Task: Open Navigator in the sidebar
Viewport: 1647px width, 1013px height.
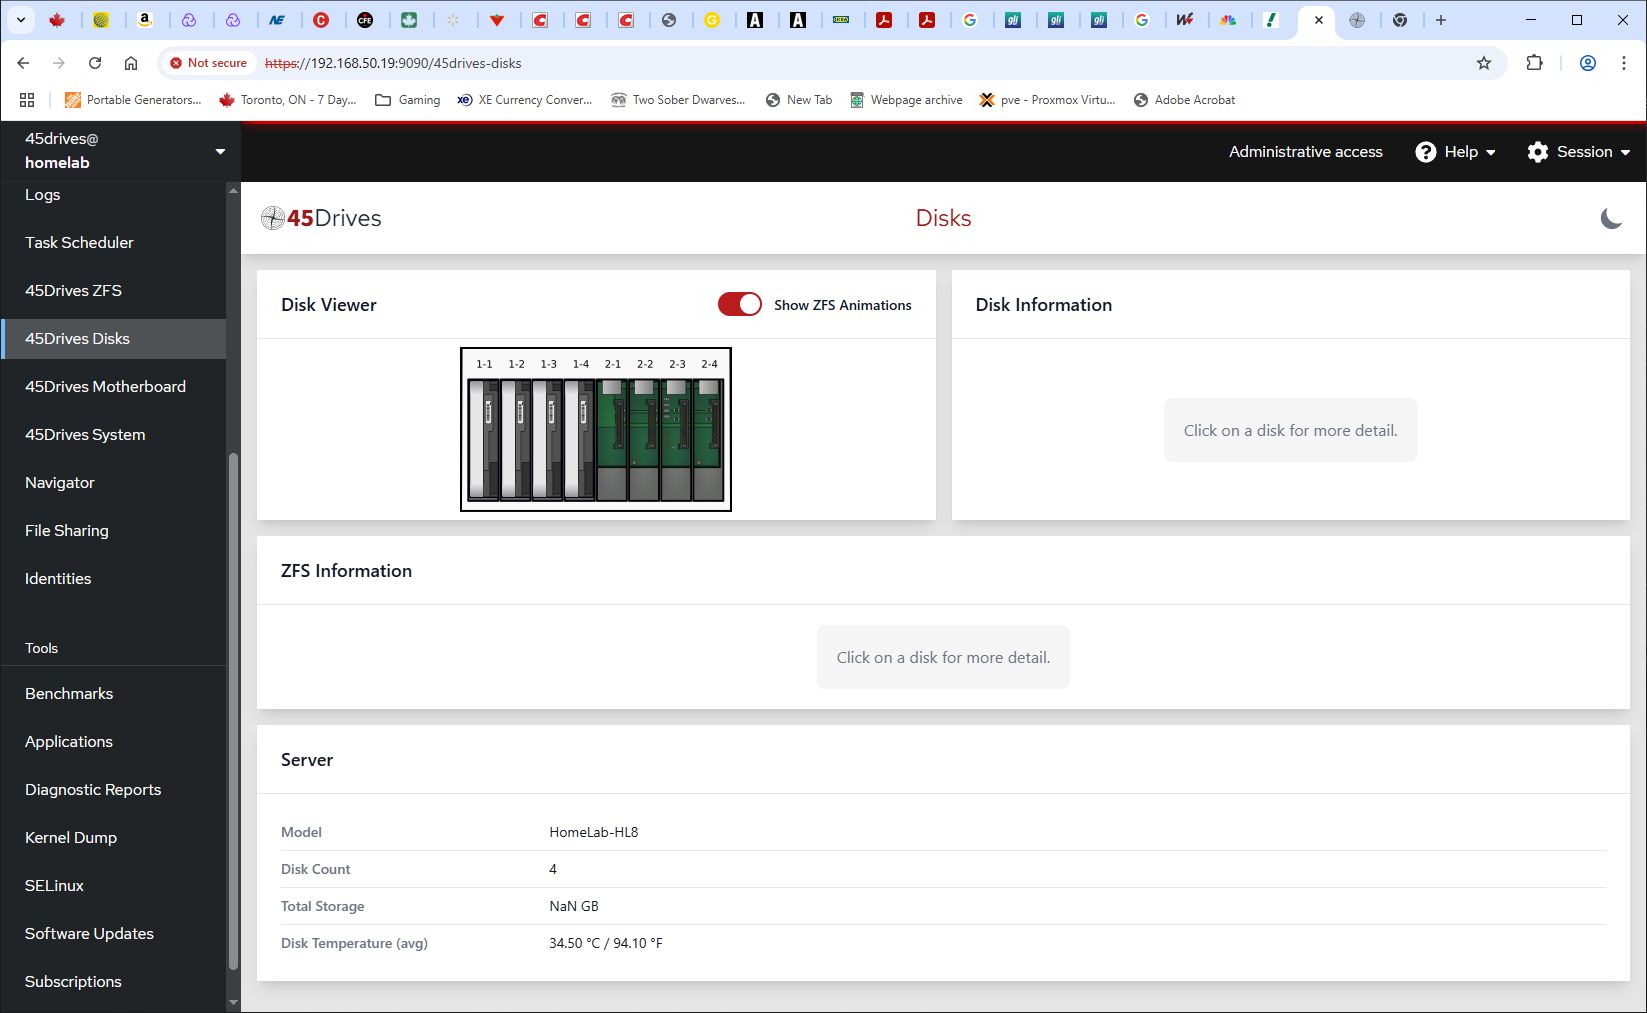Action: tap(113, 483)
